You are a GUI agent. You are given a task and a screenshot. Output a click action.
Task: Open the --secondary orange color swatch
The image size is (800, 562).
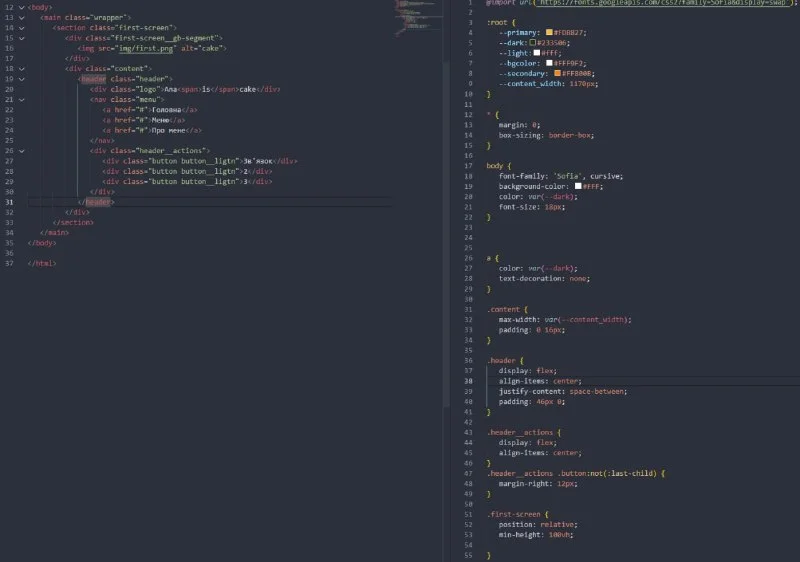coord(557,73)
